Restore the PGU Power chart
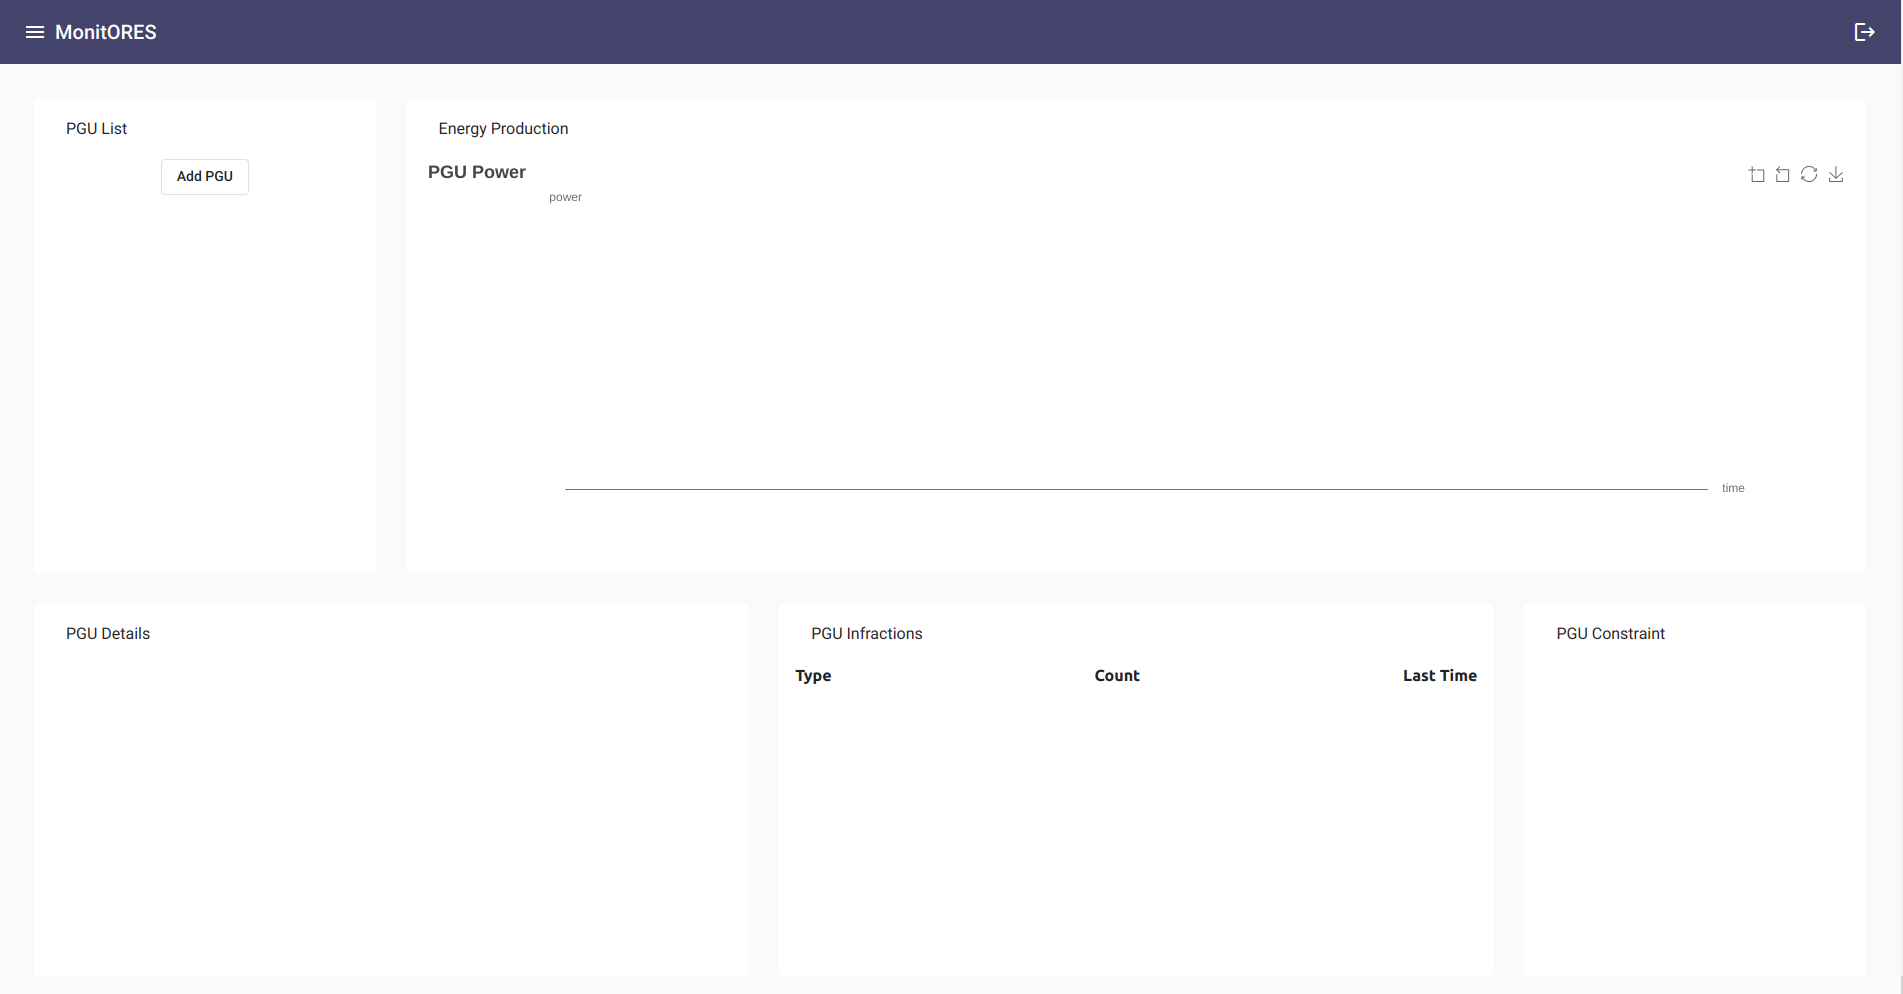 [x=1809, y=175]
